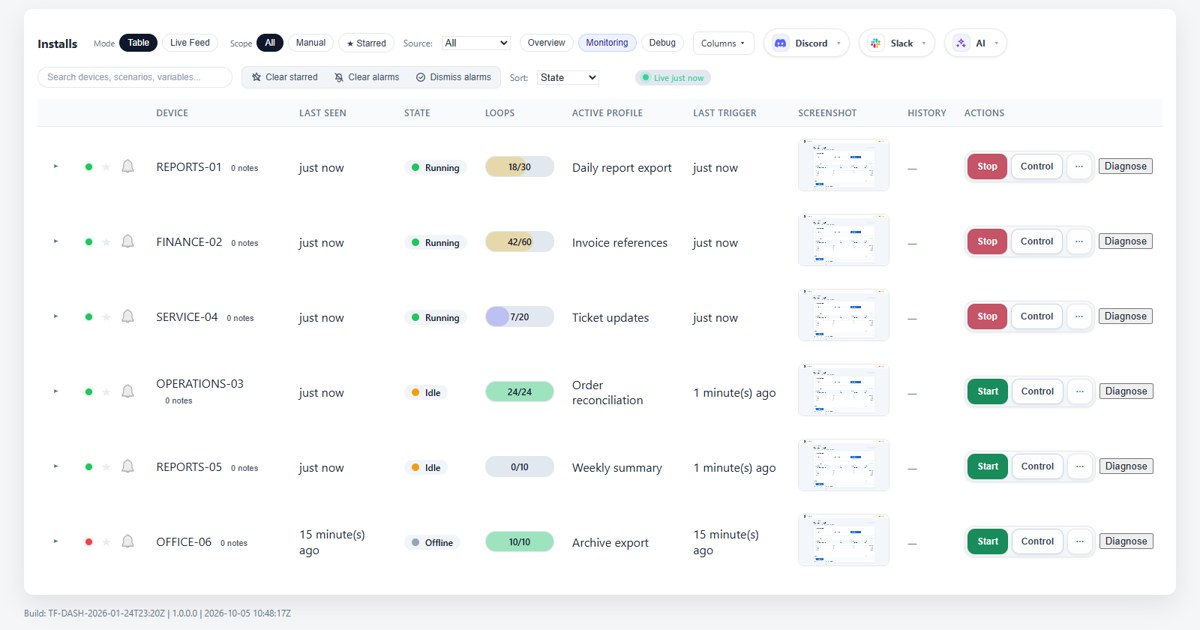Viewport: 1200px width, 630px height.
Task: Open more actions menu for REPORTS-01
Action: (1079, 167)
